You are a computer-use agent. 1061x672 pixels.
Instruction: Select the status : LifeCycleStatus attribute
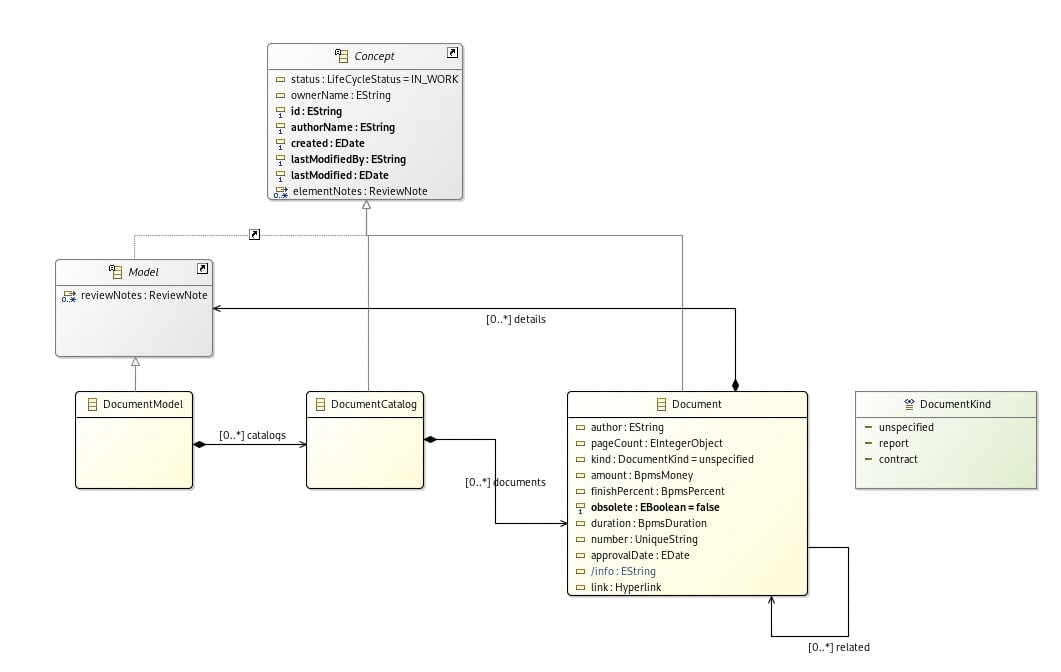[x=367, y=79]
